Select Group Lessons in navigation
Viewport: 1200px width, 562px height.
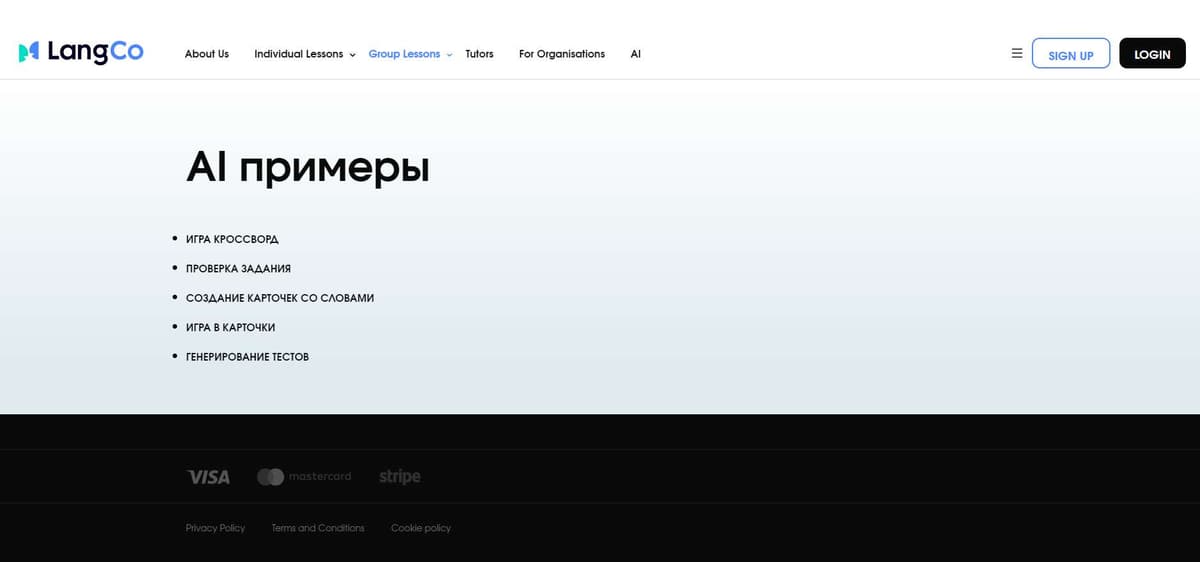coord(404,54)
